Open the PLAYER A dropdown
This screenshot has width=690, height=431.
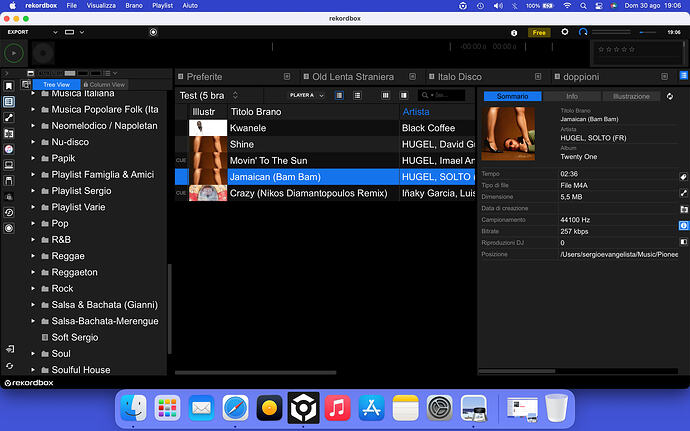(x=307, y=95)
